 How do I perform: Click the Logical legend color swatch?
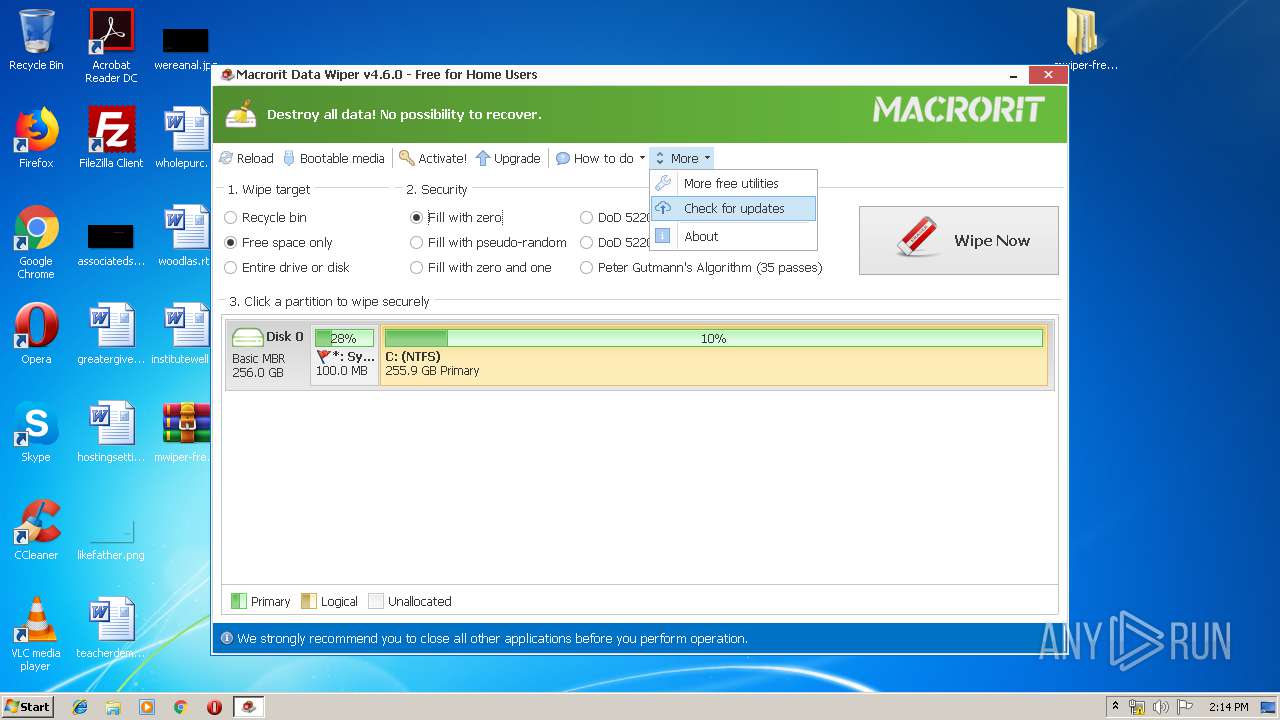tap(308, 601)
